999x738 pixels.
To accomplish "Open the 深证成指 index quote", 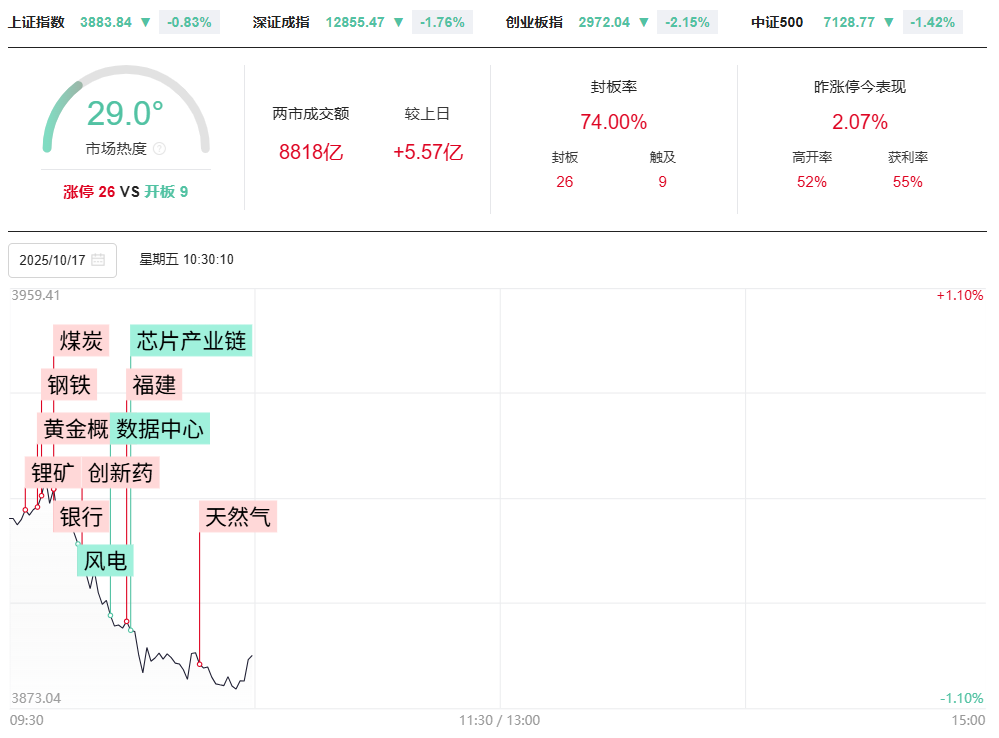I will click(x=279, y=21).
